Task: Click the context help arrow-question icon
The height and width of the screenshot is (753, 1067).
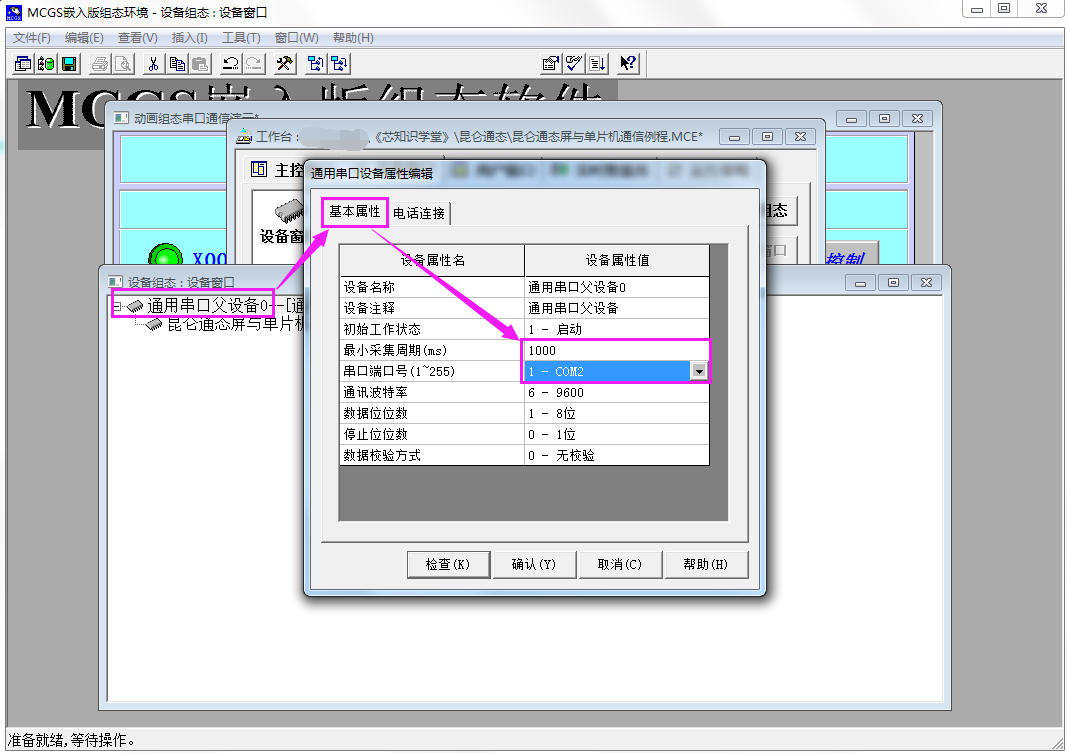Action: 628,64
